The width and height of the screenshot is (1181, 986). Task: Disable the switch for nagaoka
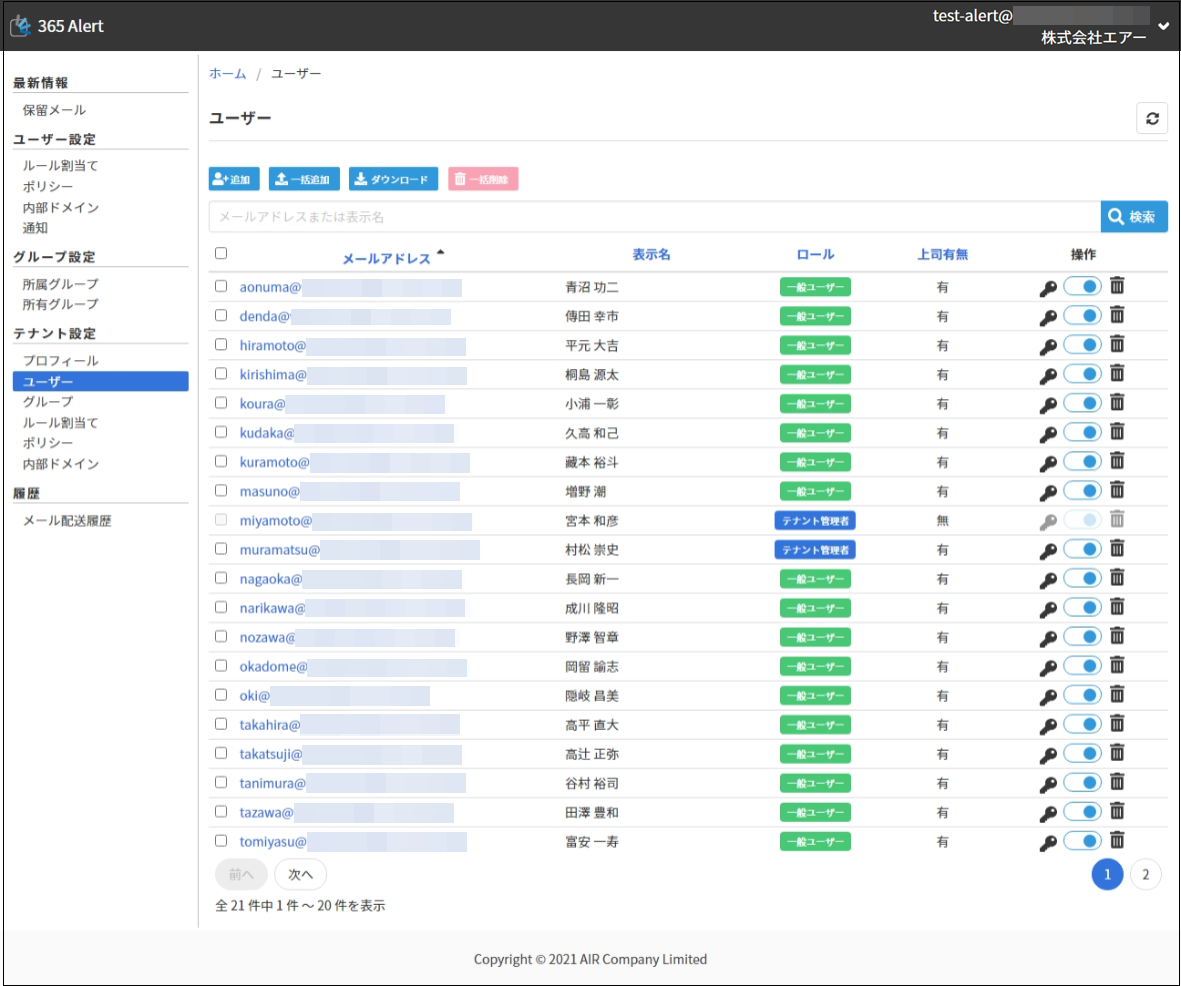click(x=1082, y=579)
